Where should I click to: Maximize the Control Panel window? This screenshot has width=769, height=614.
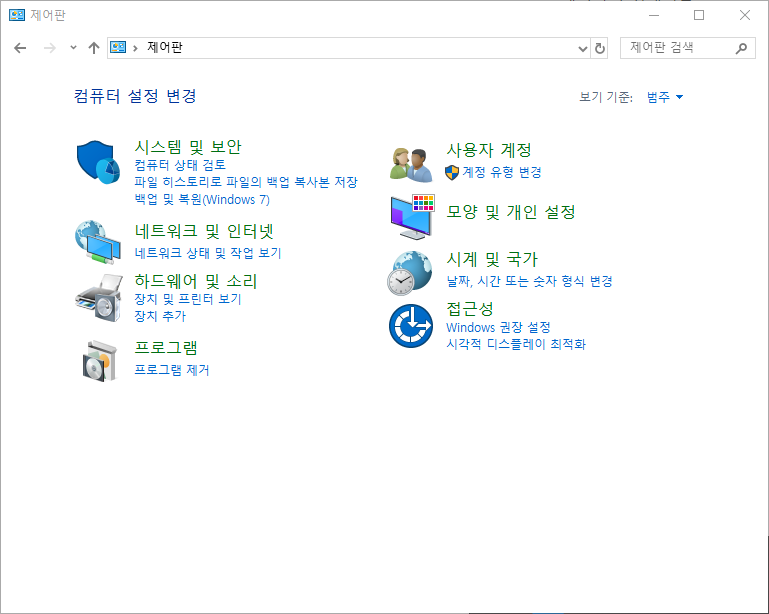click(699, 15)
